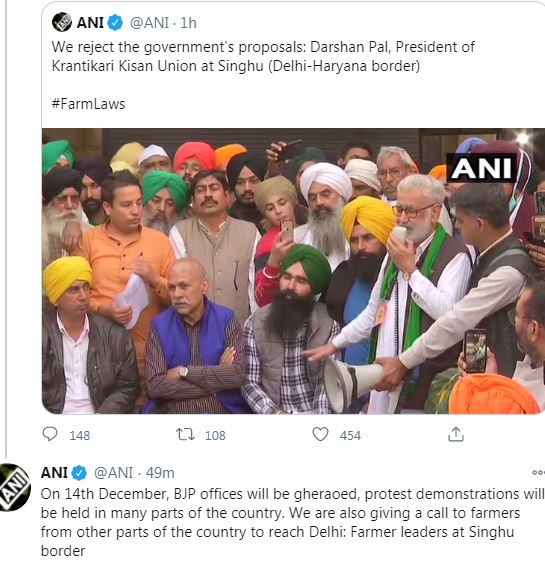Open the more options dots on second tweet
Image resolution: width=545 pixels, height=562 pixels.
pos(538,473)
